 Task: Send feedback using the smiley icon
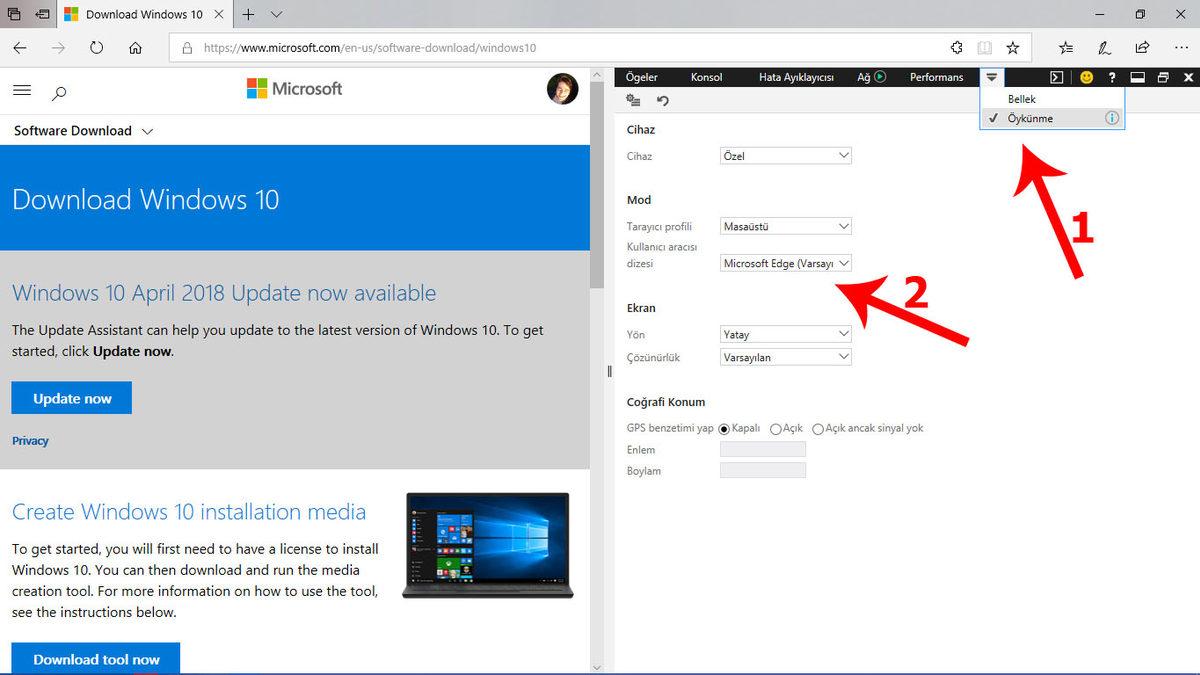coord(1086,76)
